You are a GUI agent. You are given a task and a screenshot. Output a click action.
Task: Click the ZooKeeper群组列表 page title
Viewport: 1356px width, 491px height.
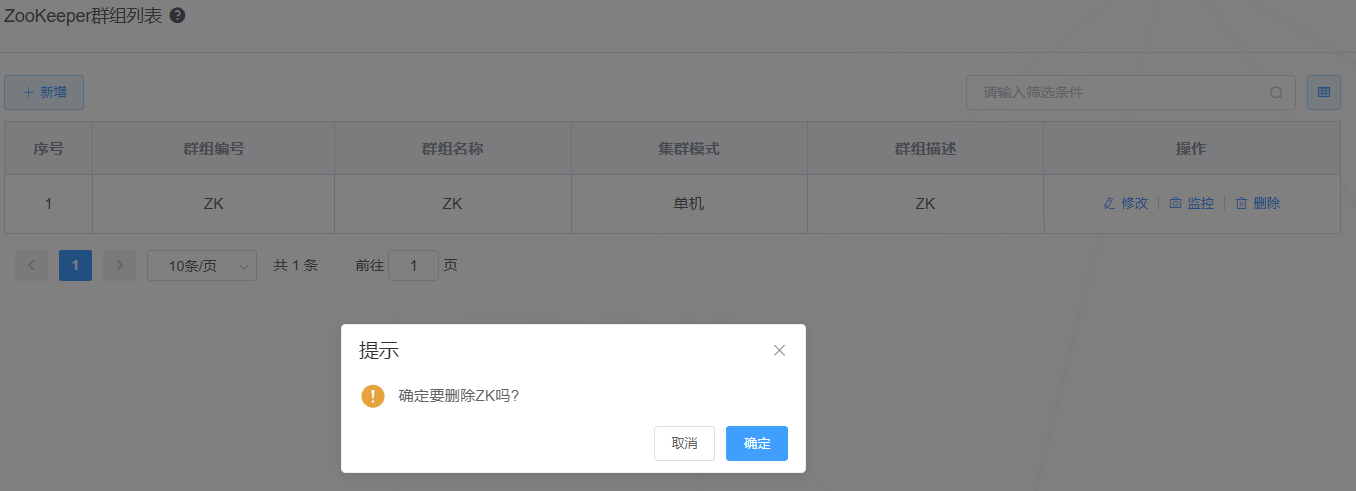(83, 16)
